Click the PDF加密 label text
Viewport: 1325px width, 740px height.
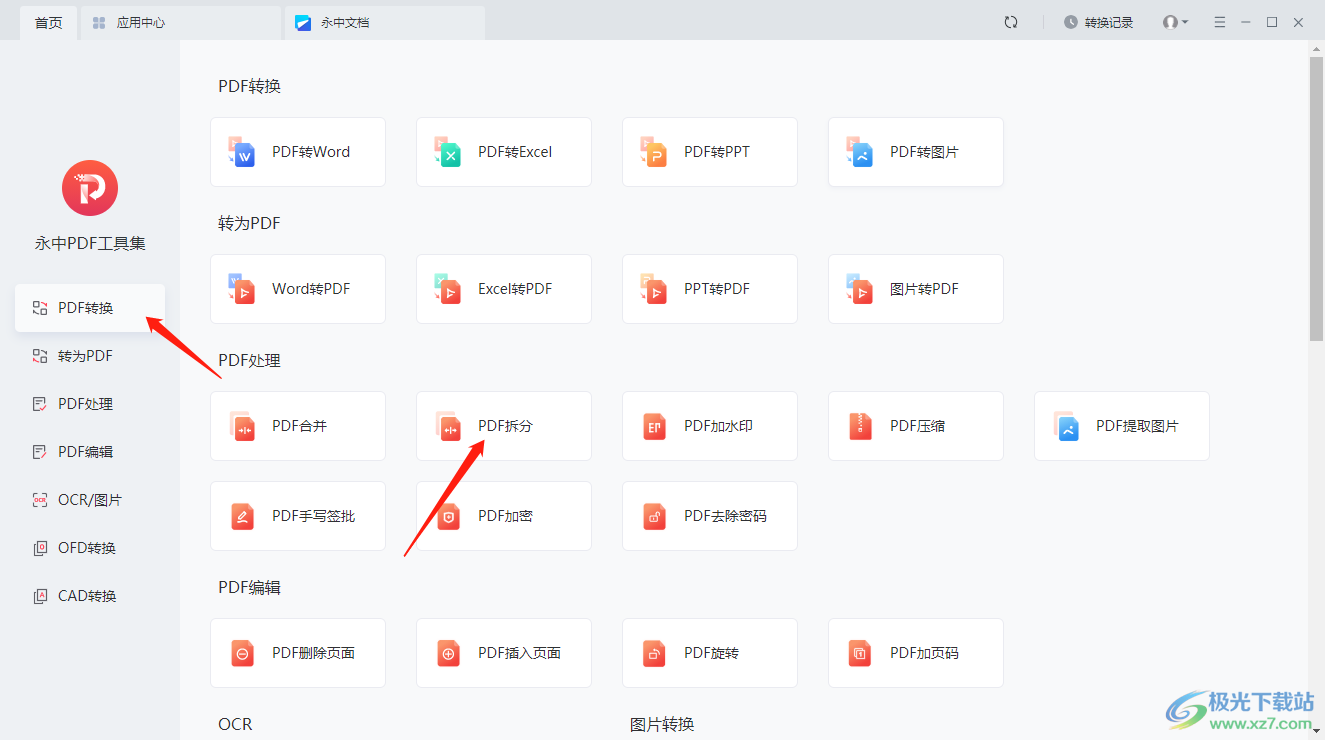coord(505,516)
